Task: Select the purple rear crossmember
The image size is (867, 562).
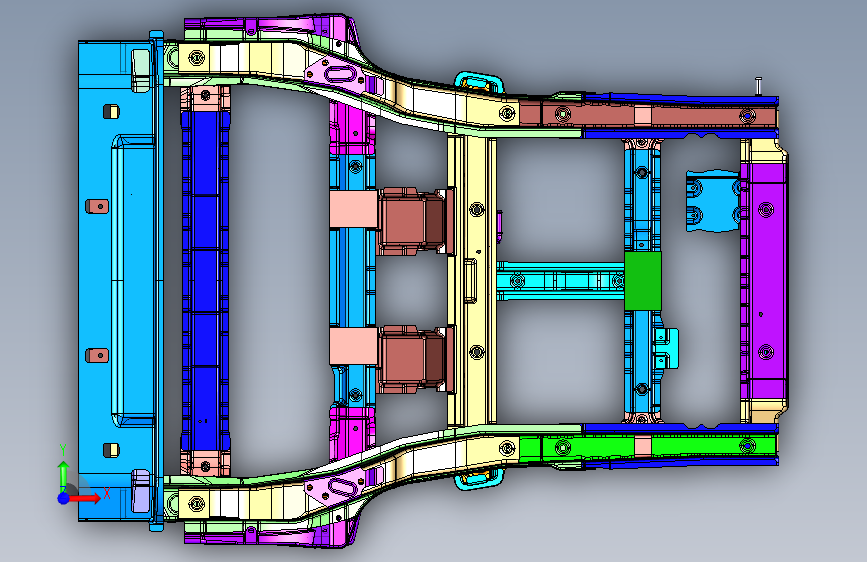Action: click(x=765, y=281)
